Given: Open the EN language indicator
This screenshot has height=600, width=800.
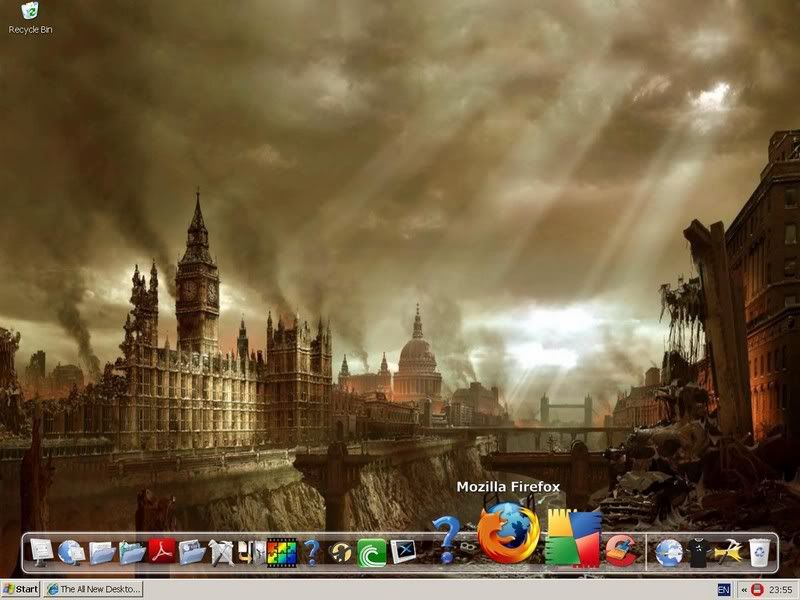Looking at the screenshot, I should (x=723, y=590).
